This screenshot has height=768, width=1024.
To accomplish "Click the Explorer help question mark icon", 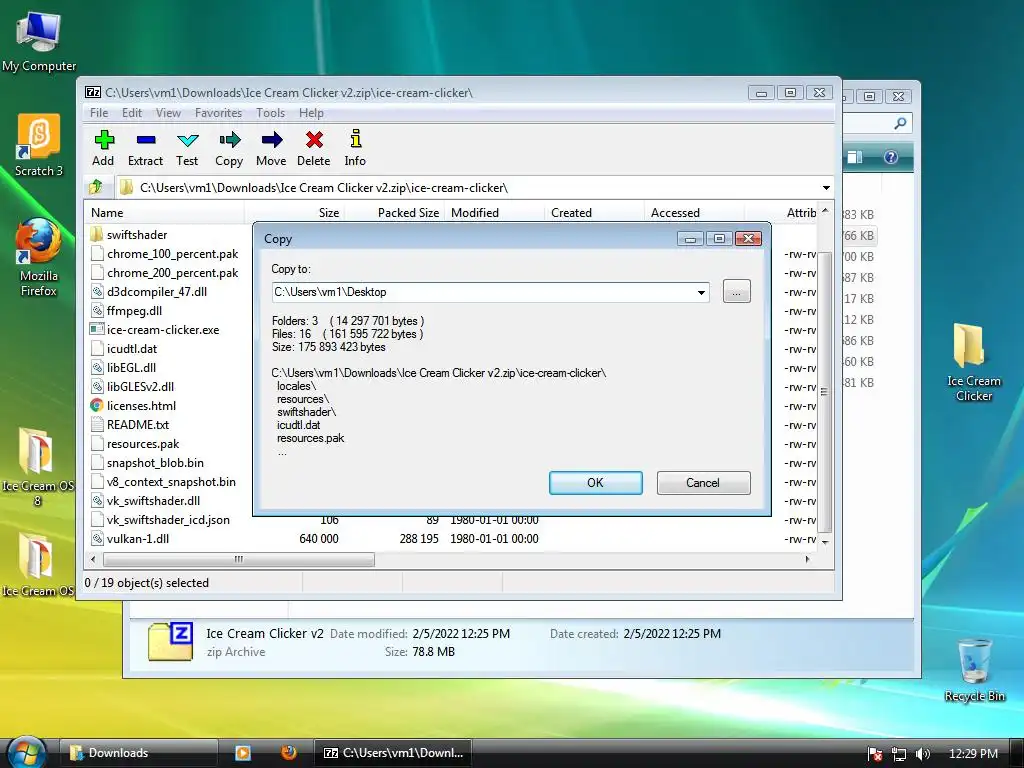I will click(x=891, y=157).
